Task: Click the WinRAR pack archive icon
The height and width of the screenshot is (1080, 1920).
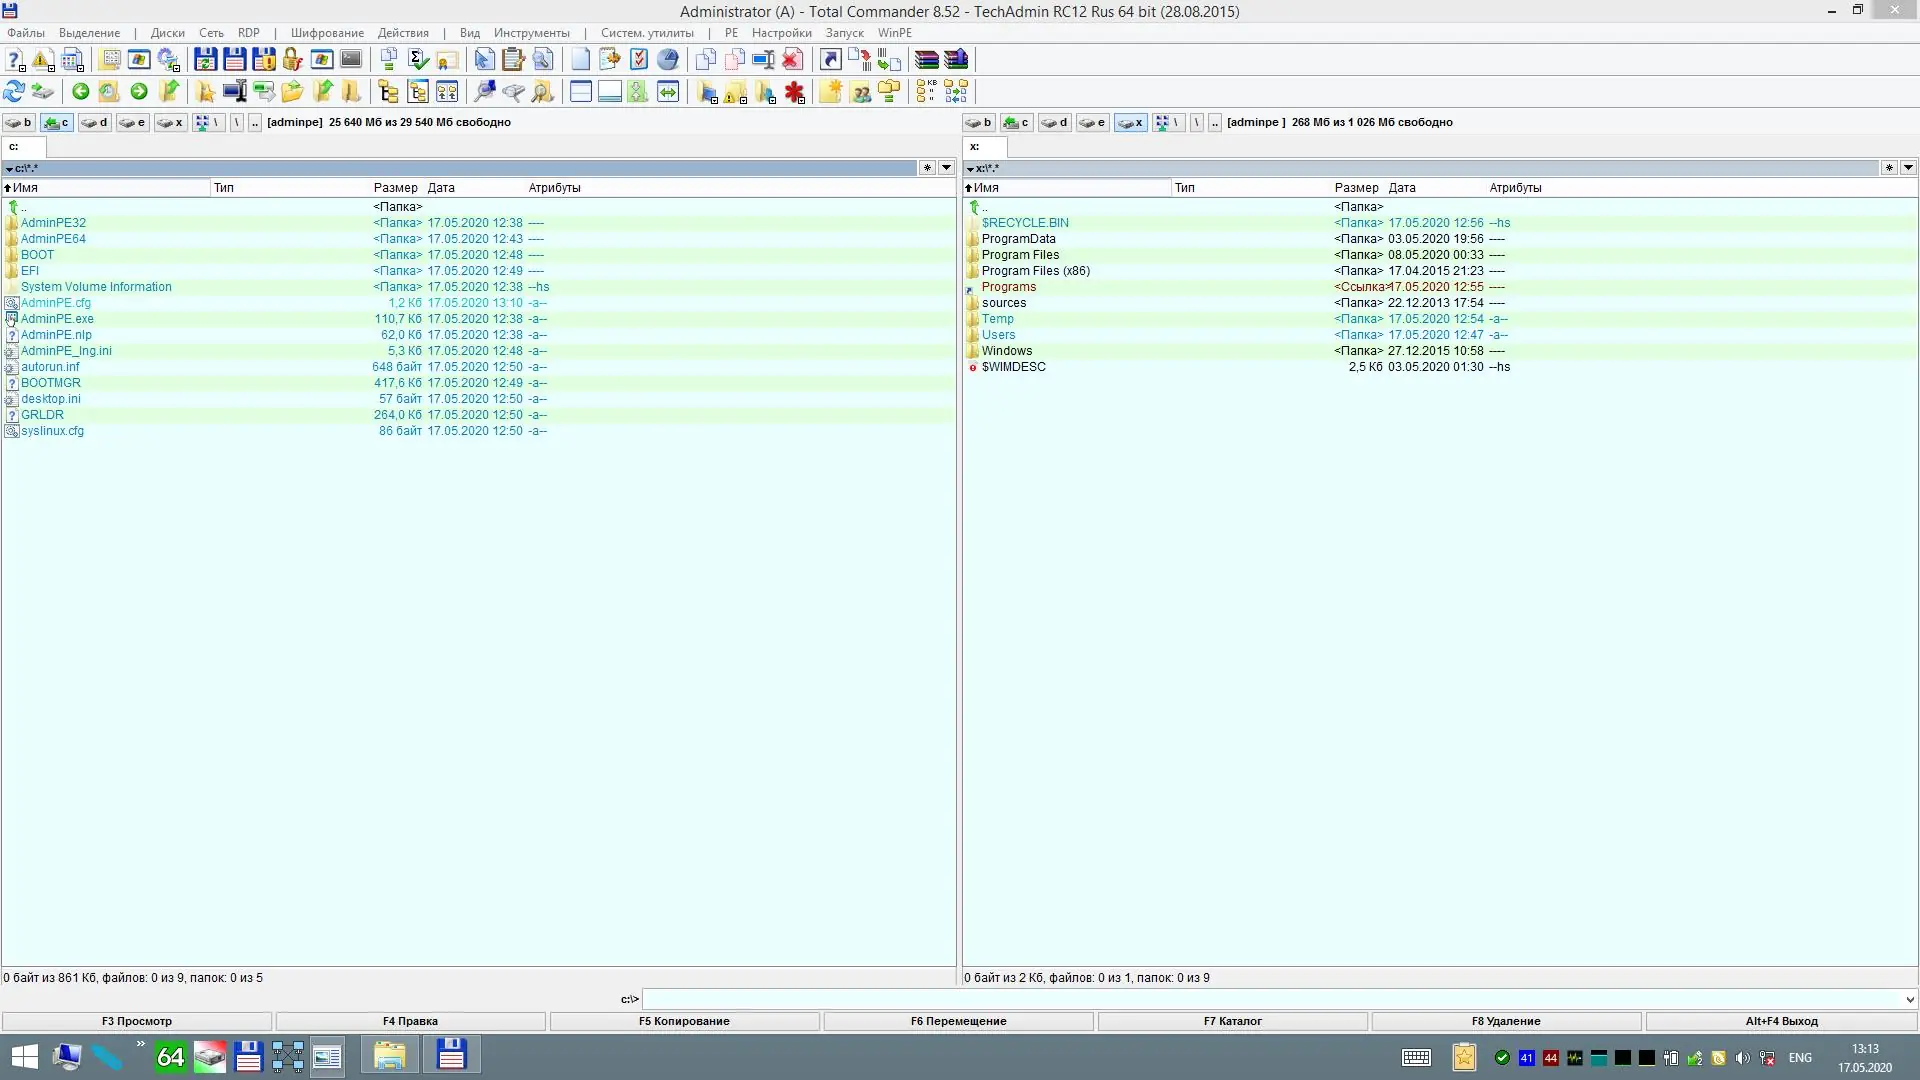Action: click(927, 60)
